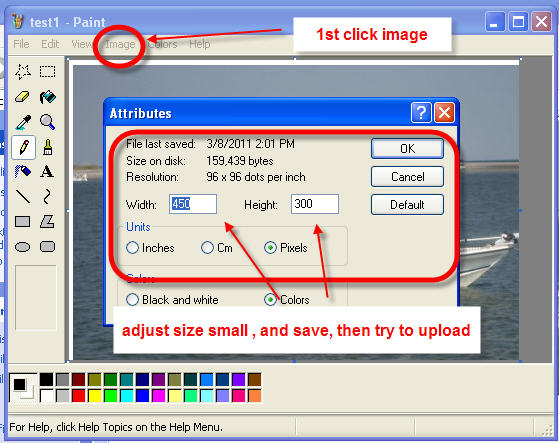Open the View menu

pos(81,44)
